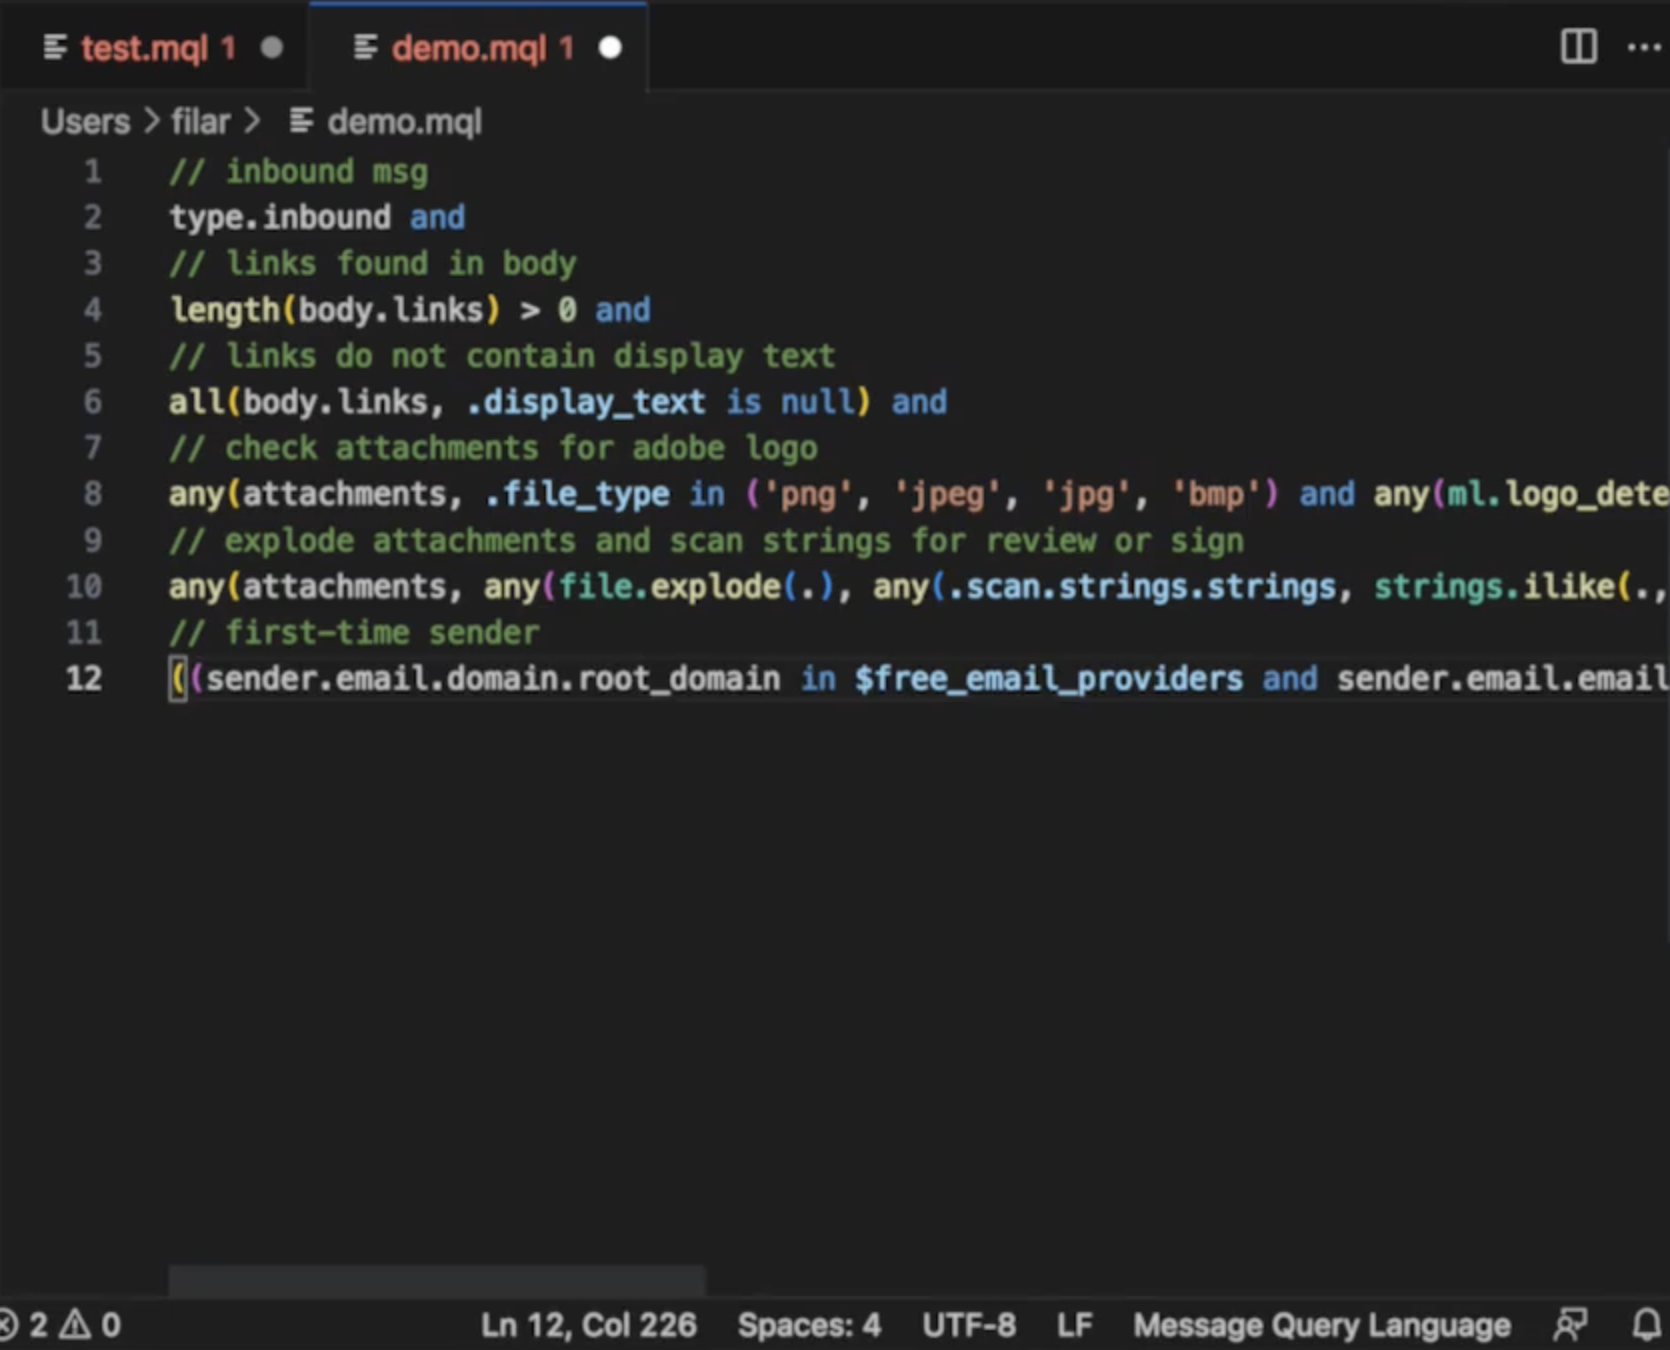Click the file icon on test.mql tab

tap(55, 47)
